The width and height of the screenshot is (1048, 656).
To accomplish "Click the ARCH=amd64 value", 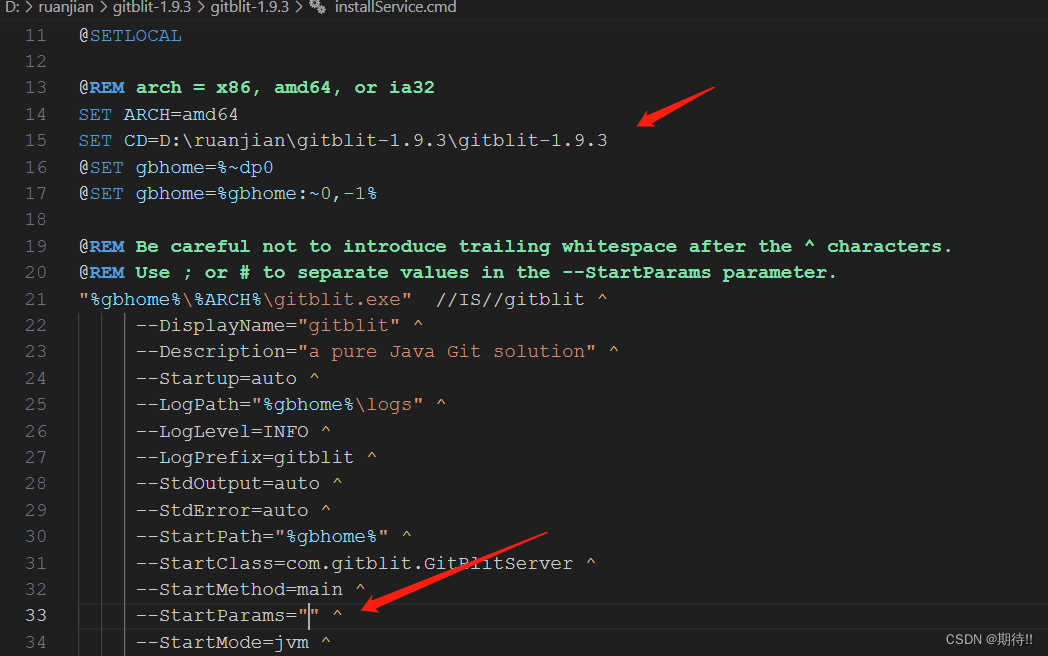I will pos(180,114).
